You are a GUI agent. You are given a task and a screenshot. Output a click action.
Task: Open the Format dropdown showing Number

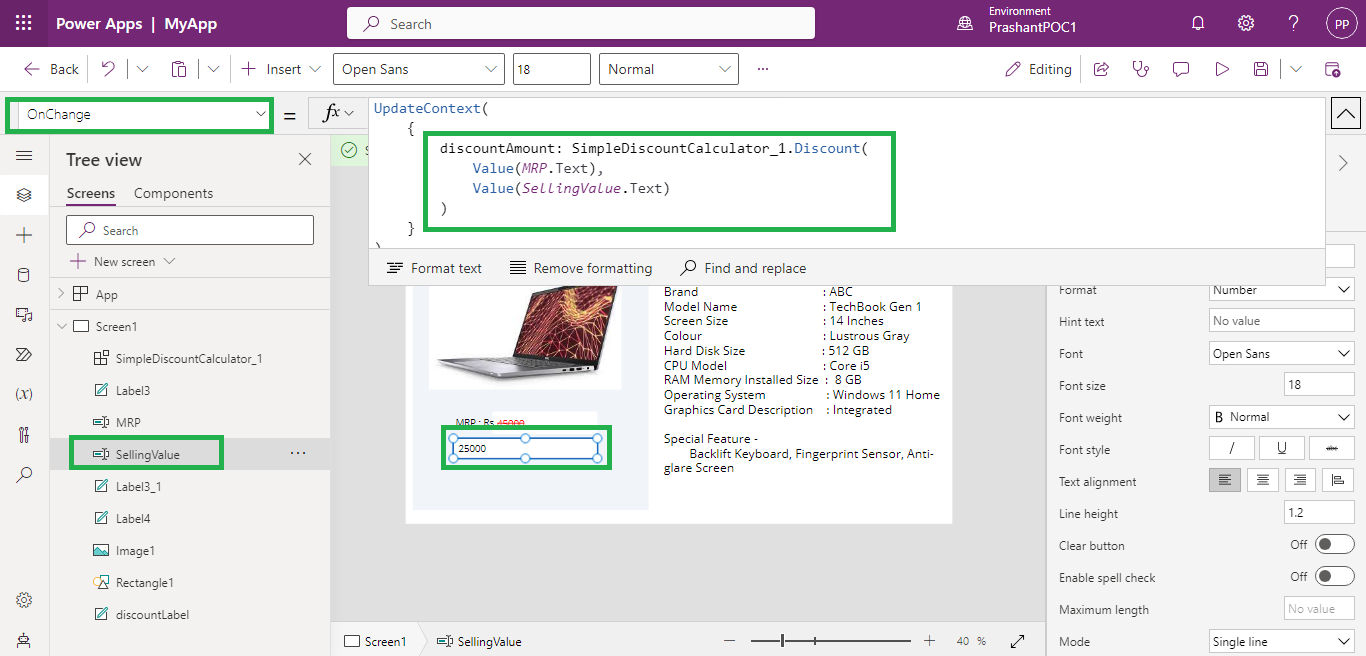[x=1281, y=290]
